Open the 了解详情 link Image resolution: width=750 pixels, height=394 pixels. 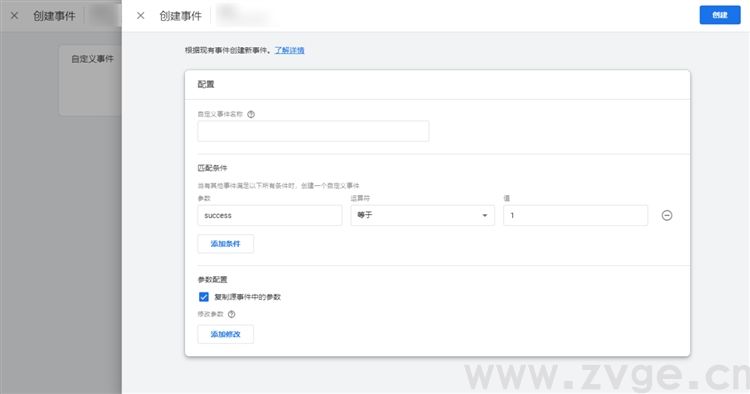289,50
